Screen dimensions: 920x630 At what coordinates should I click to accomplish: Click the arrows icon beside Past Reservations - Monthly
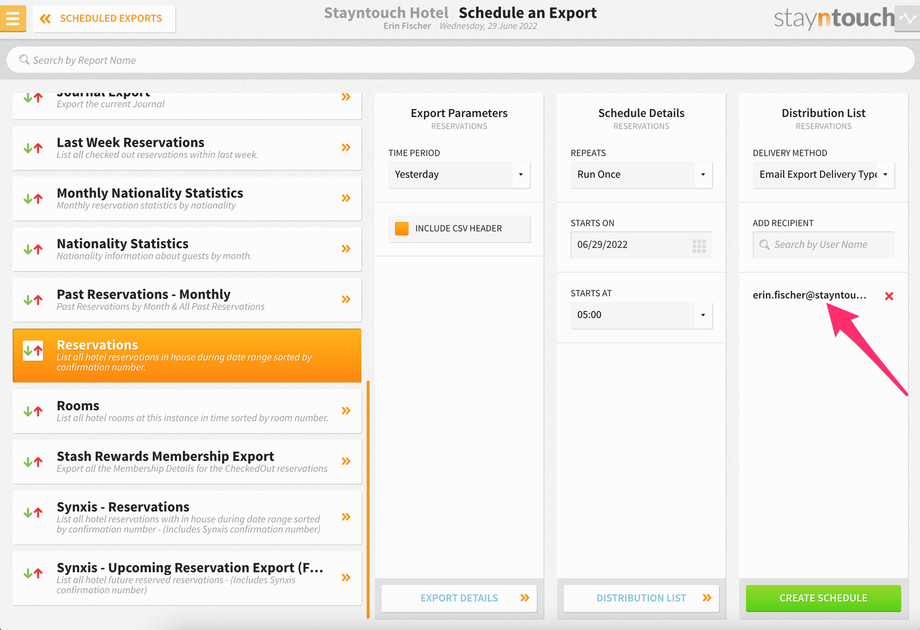tap(33, 300)
